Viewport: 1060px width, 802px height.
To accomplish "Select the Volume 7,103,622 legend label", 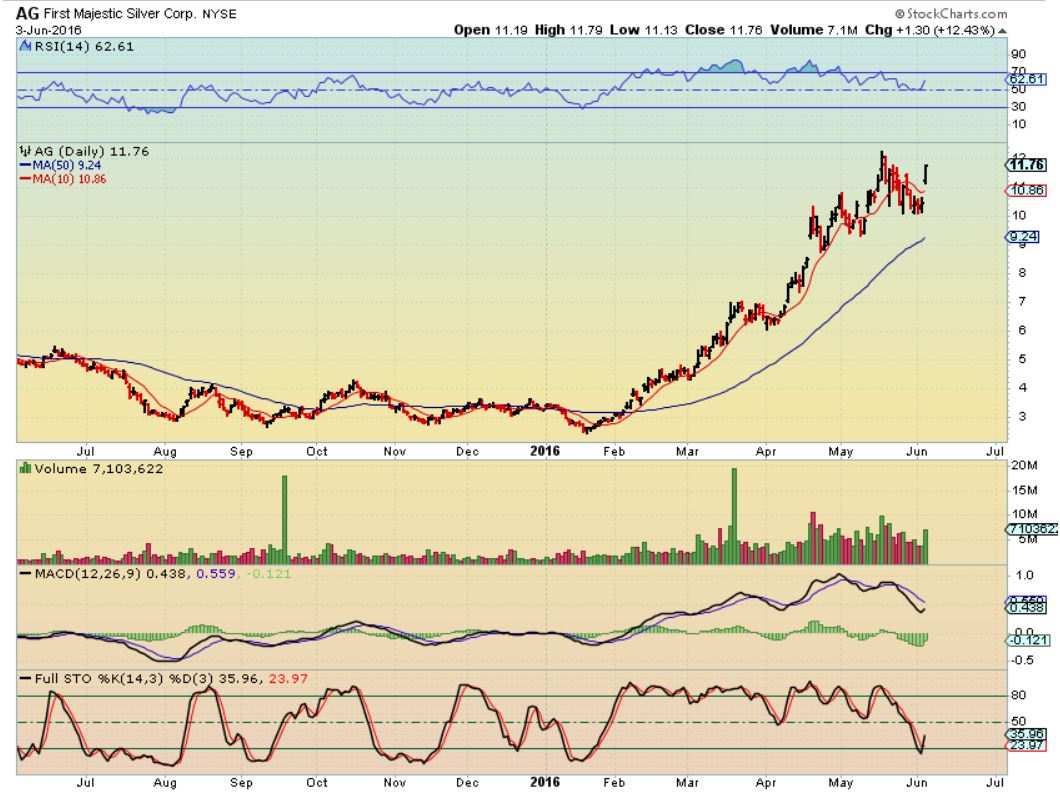I will [99, 469].
